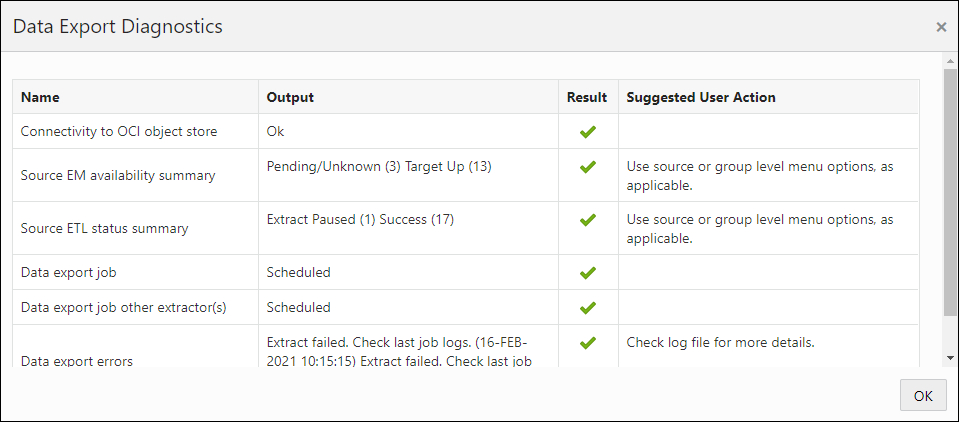Select the Source EM availability summary row

[x=118, y=175]
